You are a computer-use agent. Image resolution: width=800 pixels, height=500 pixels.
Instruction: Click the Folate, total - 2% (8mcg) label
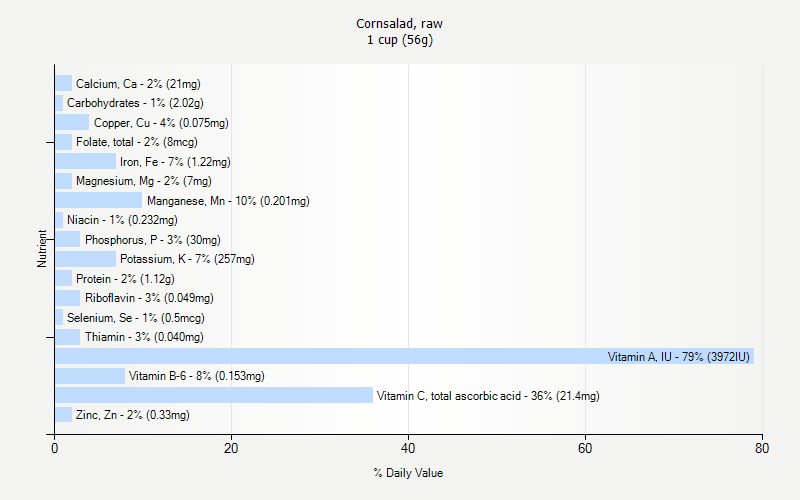coord(137,142)
